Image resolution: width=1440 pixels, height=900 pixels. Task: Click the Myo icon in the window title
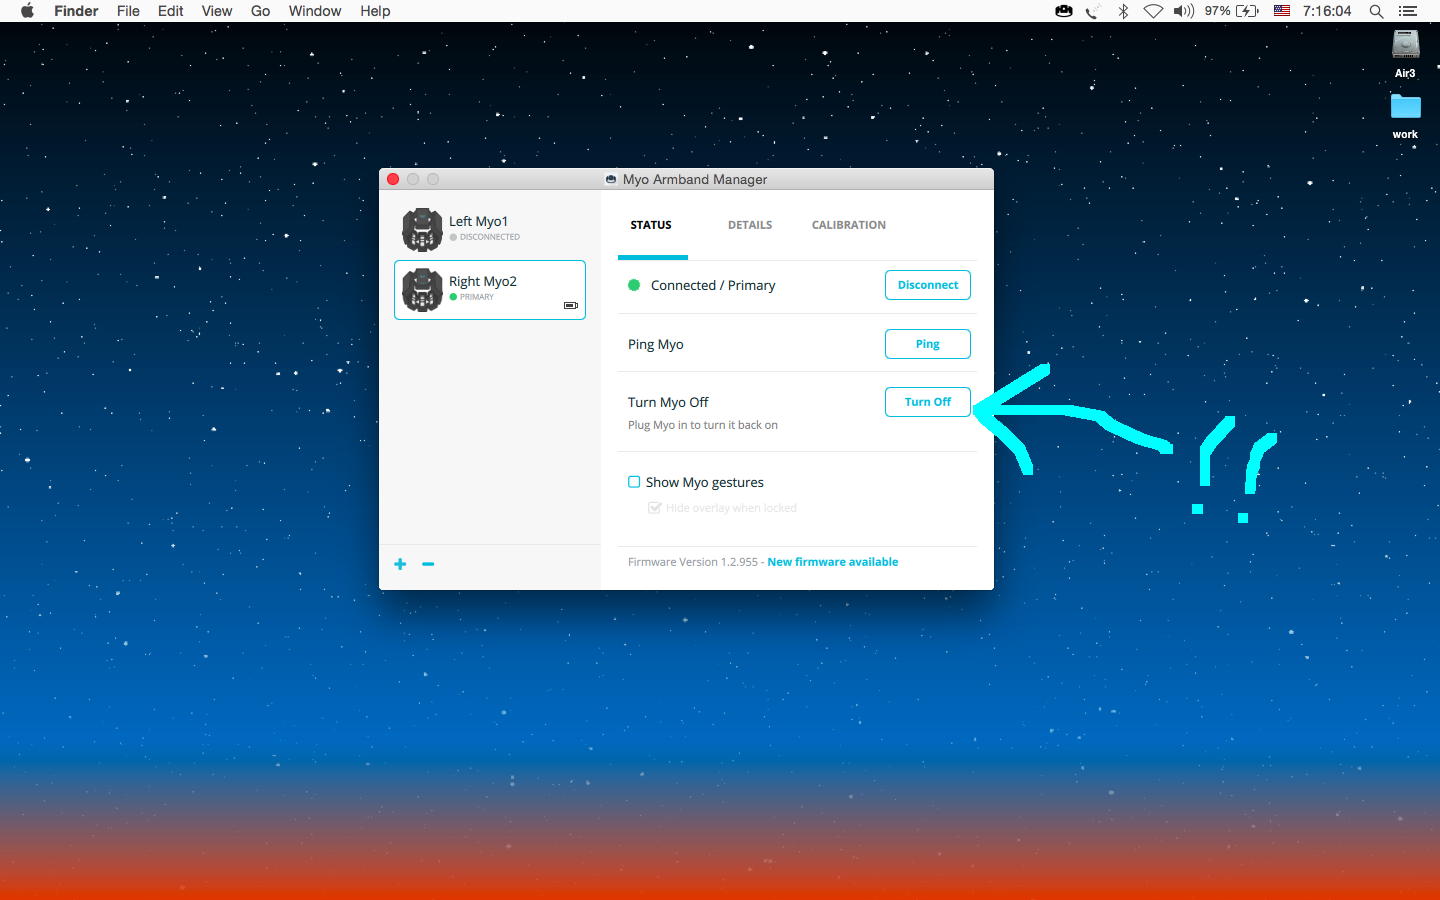611,180
